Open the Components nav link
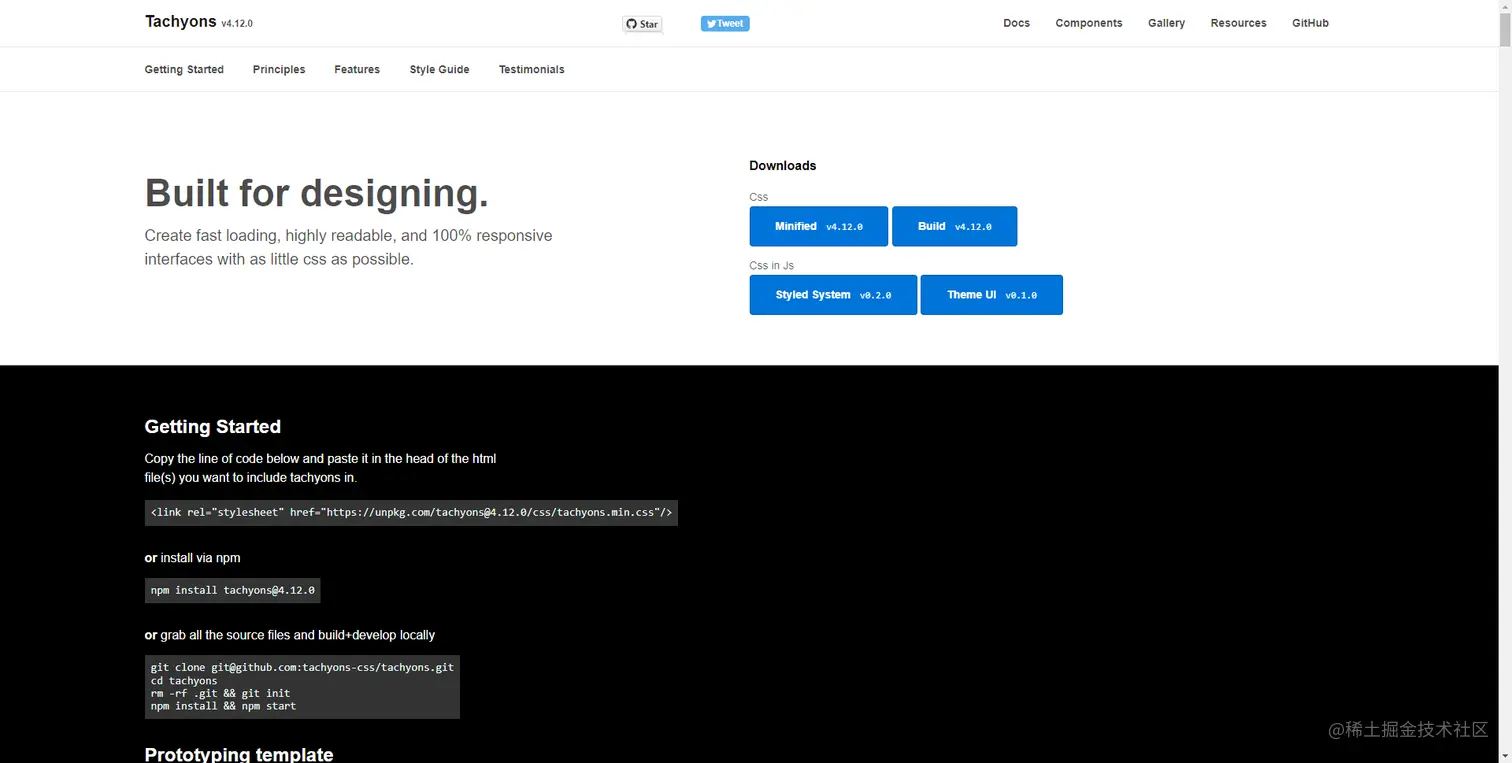This screenshot has height=763, width=1512. tap(1089, 23)
